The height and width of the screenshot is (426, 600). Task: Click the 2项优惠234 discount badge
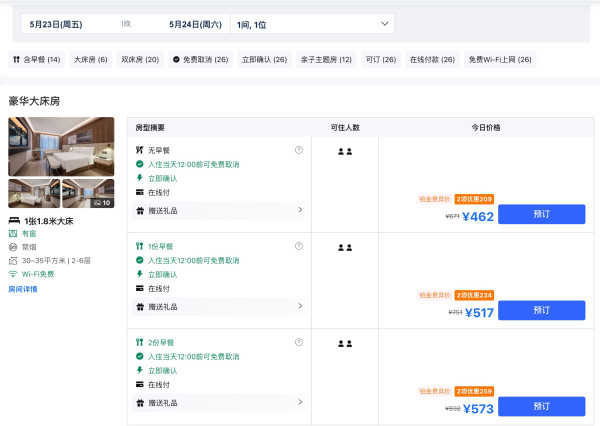coord(474,295)
